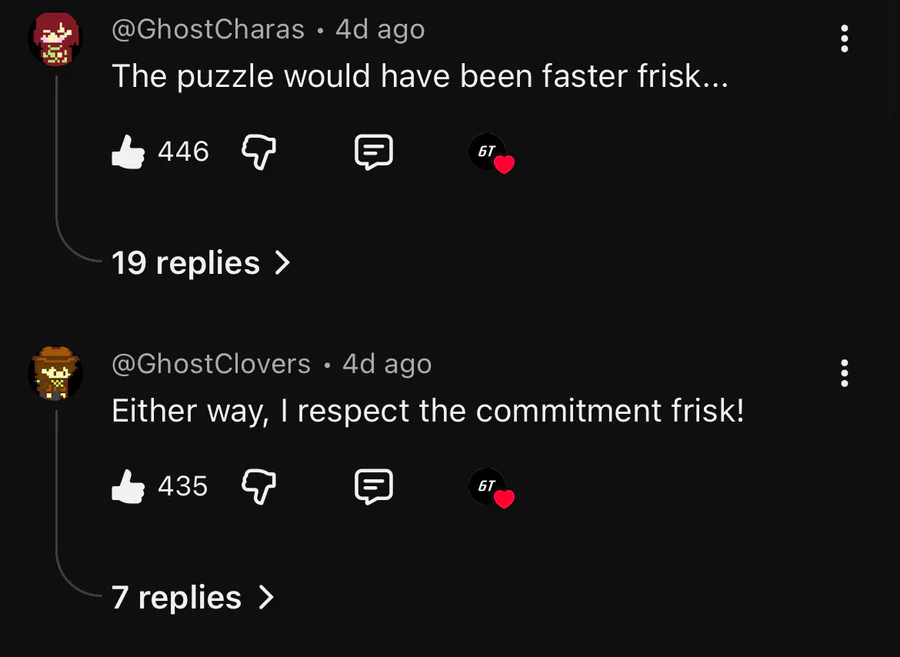Viewport: 900px width, 657px height.
Task: Expand the 19 replies thread
Action: pos(186,263)
